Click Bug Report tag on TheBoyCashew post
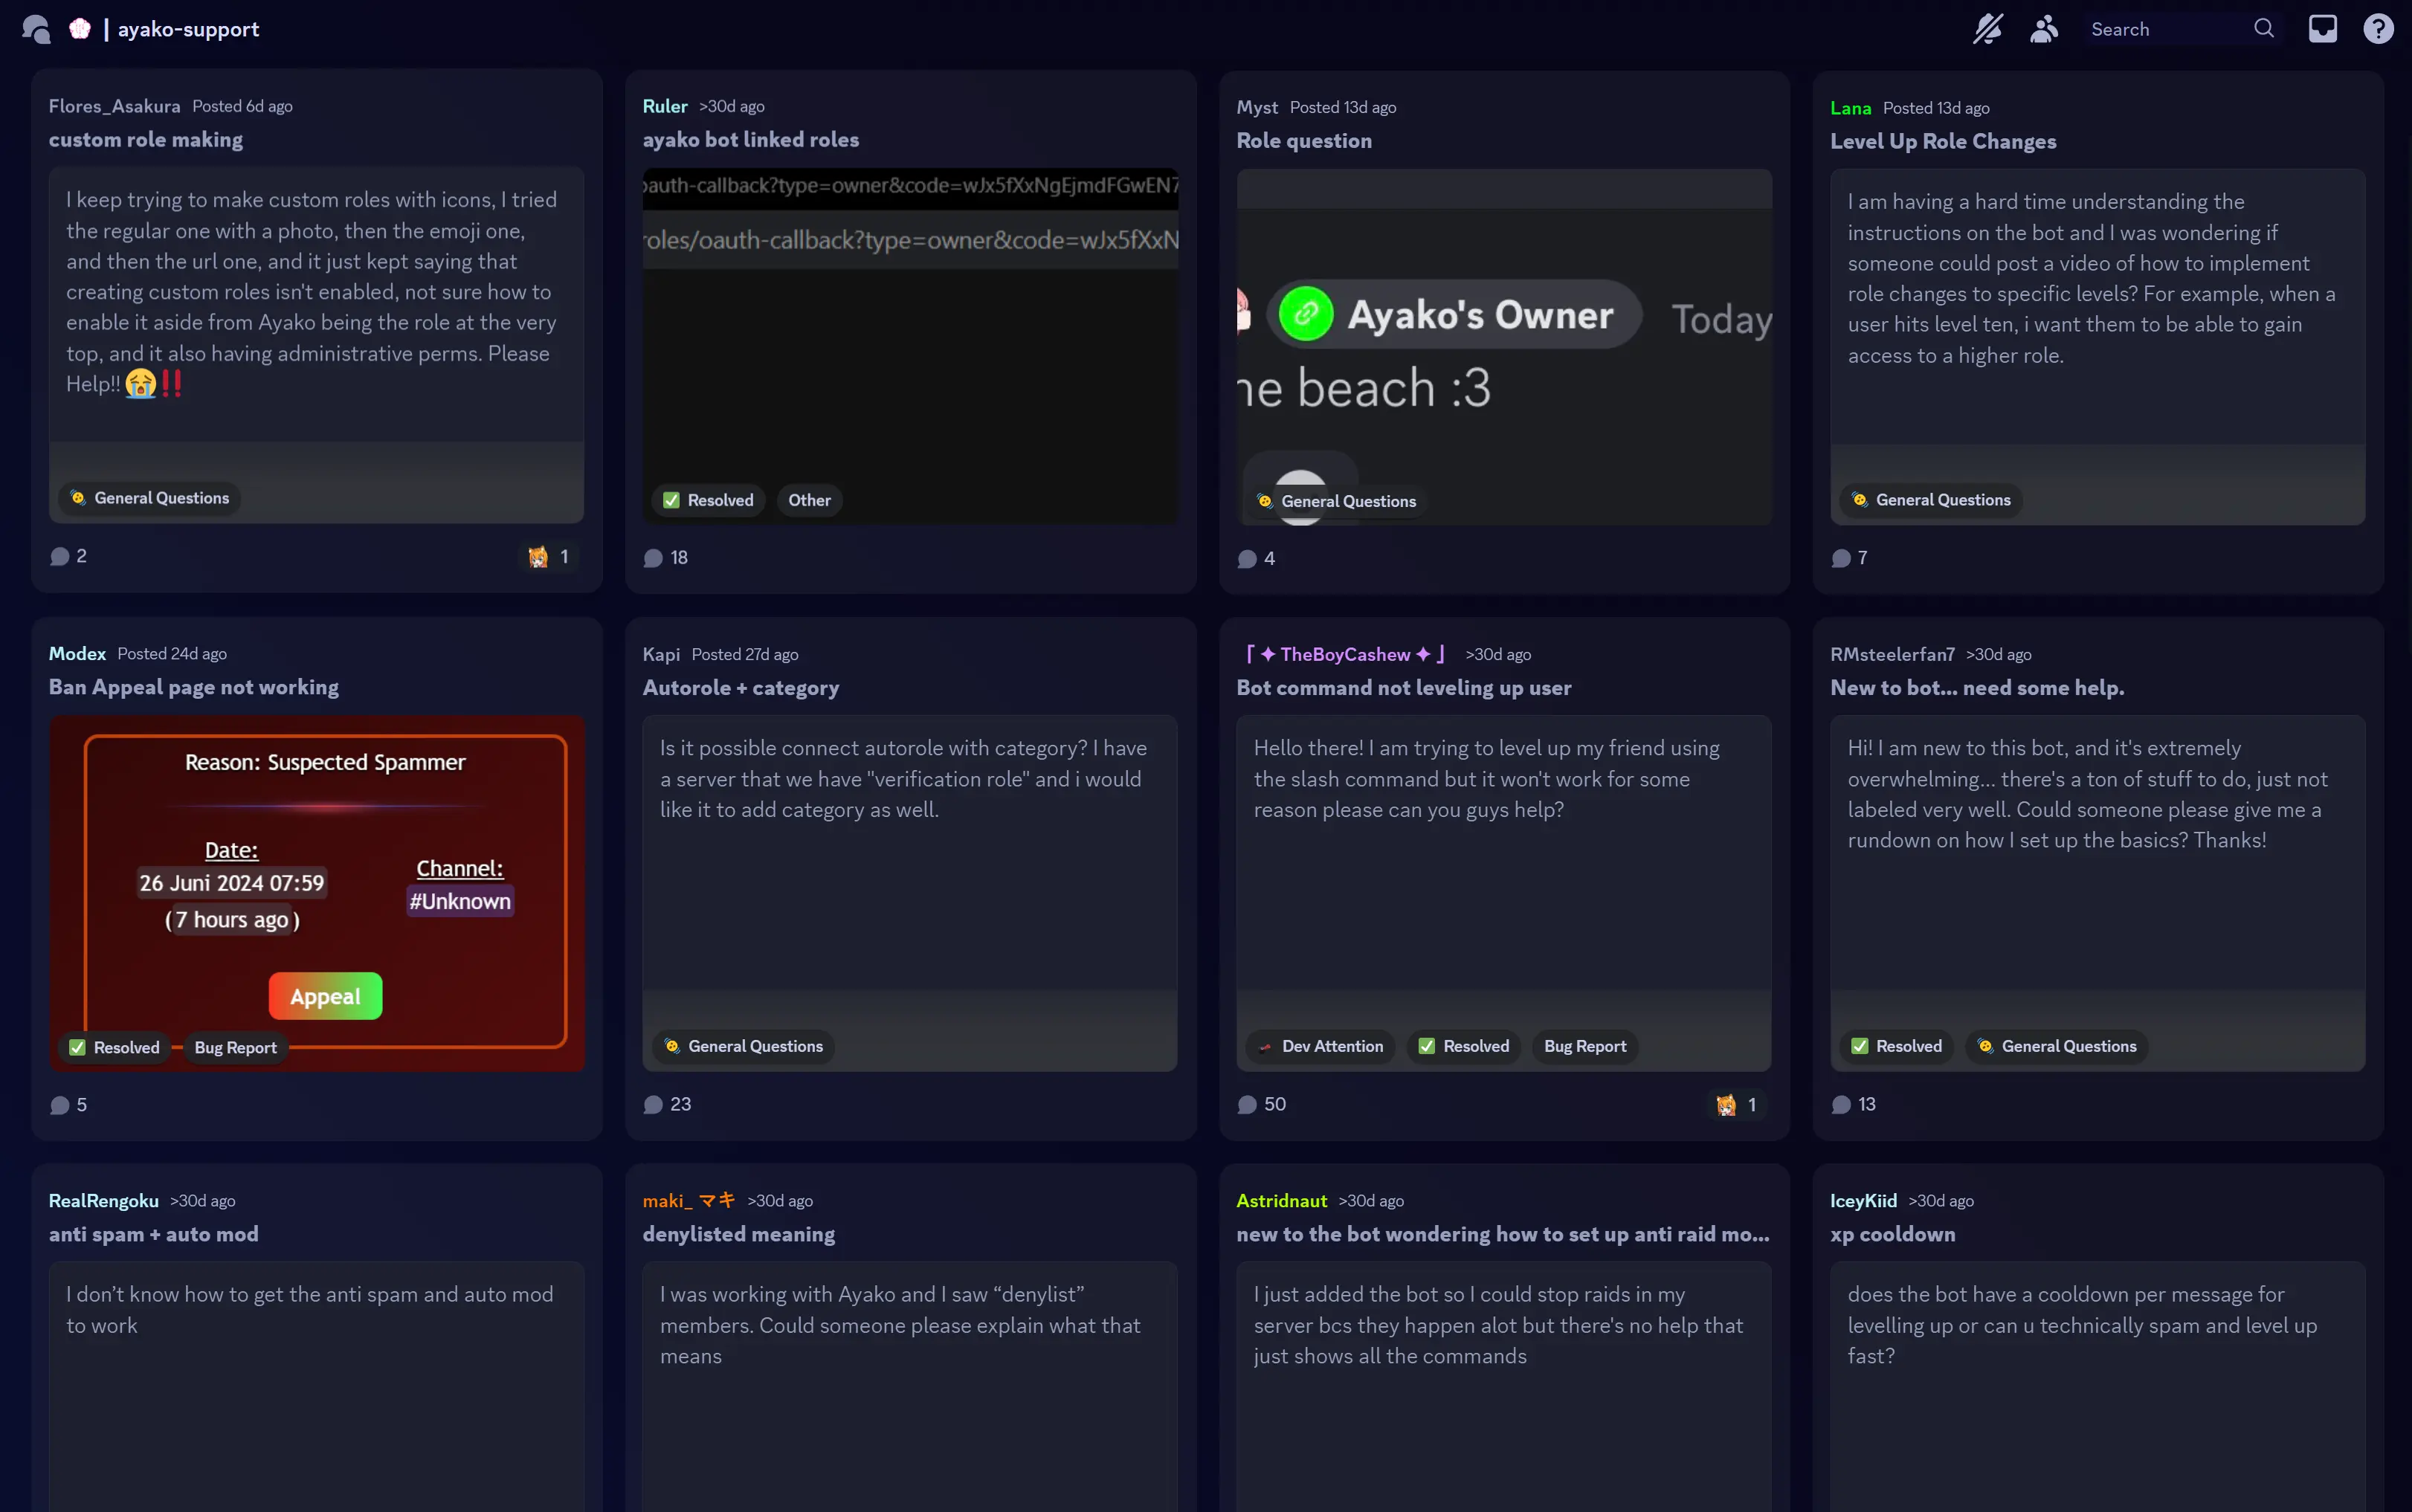This screenshot has width=2412, height=1512. (1584, 1046)
